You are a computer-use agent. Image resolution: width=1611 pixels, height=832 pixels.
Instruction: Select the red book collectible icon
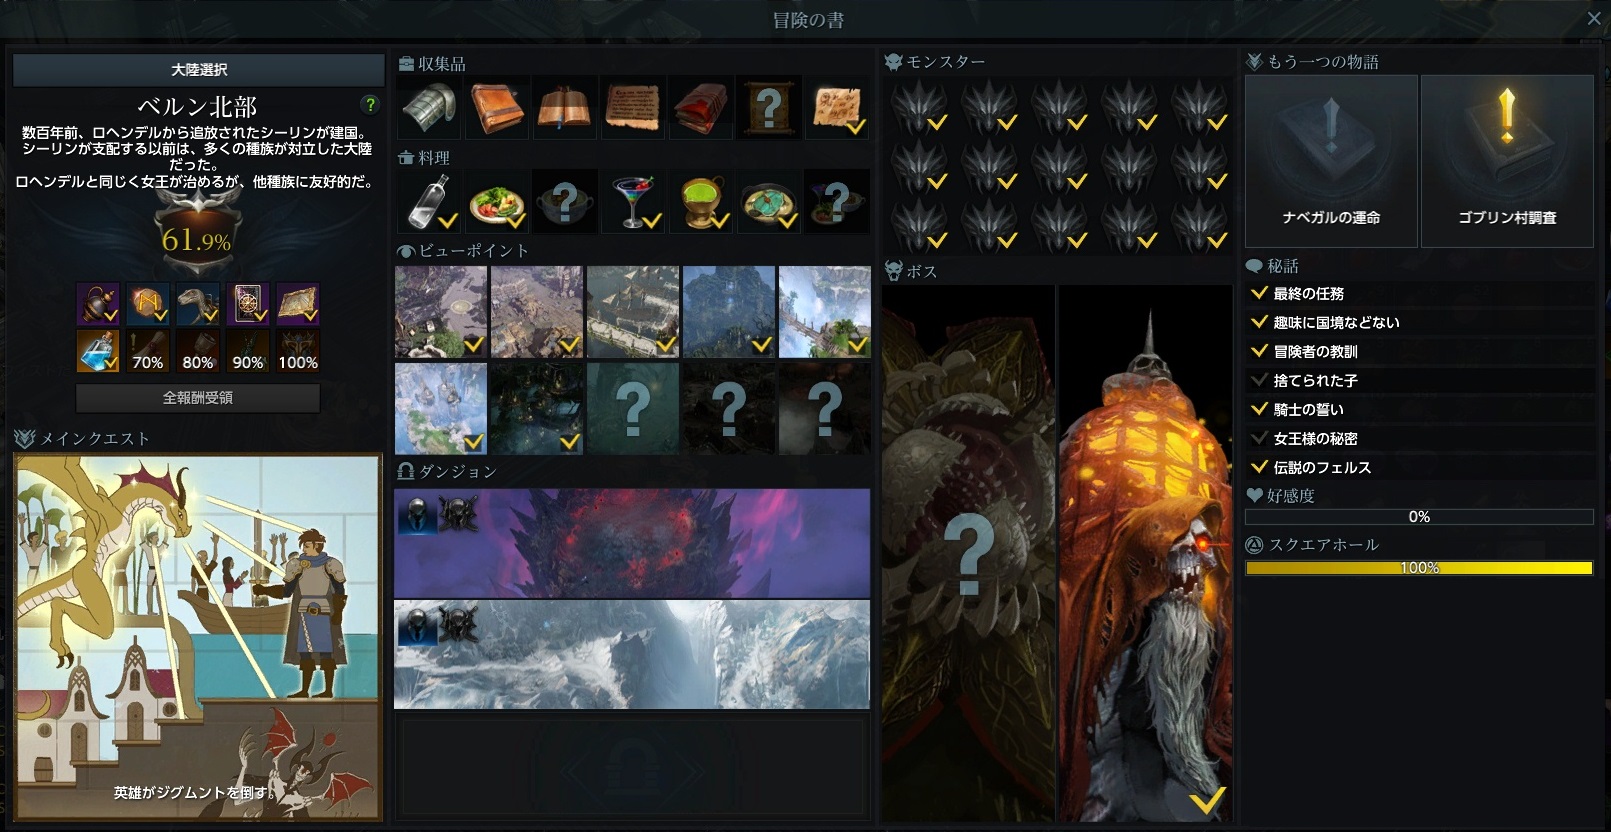701,108
